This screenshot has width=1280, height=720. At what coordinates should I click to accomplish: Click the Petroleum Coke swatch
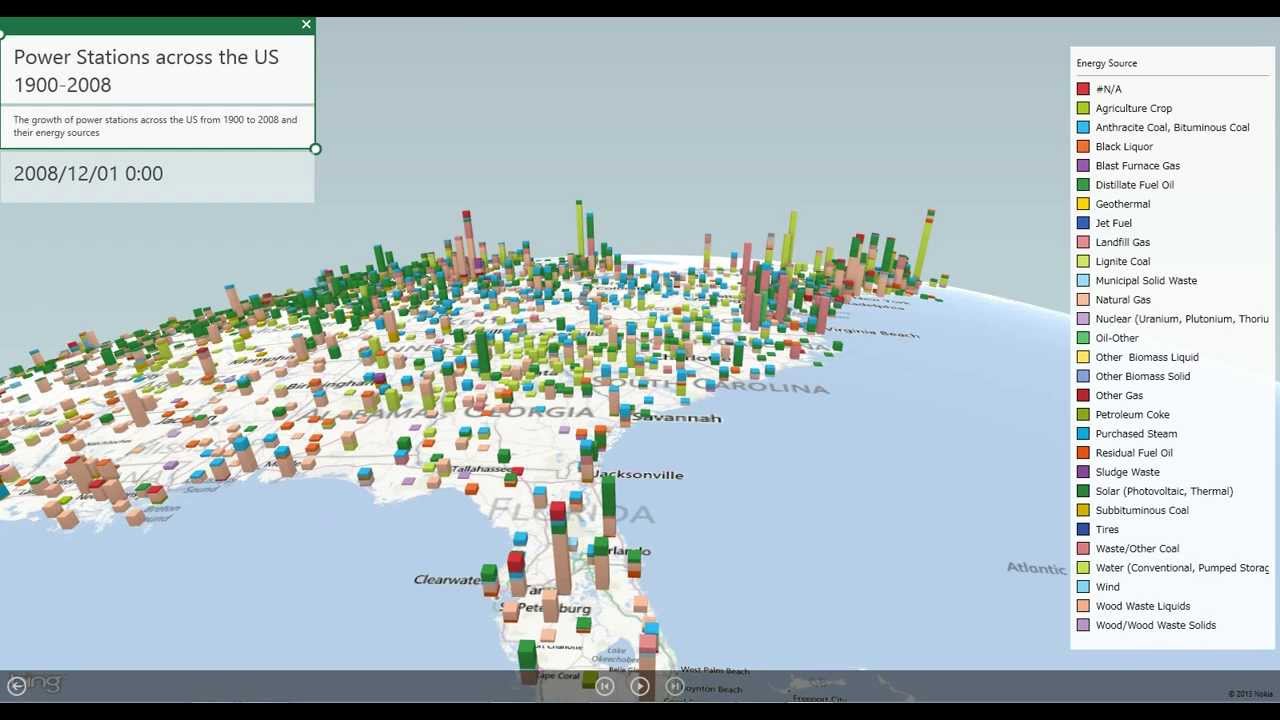click(x=1083, y=415)
